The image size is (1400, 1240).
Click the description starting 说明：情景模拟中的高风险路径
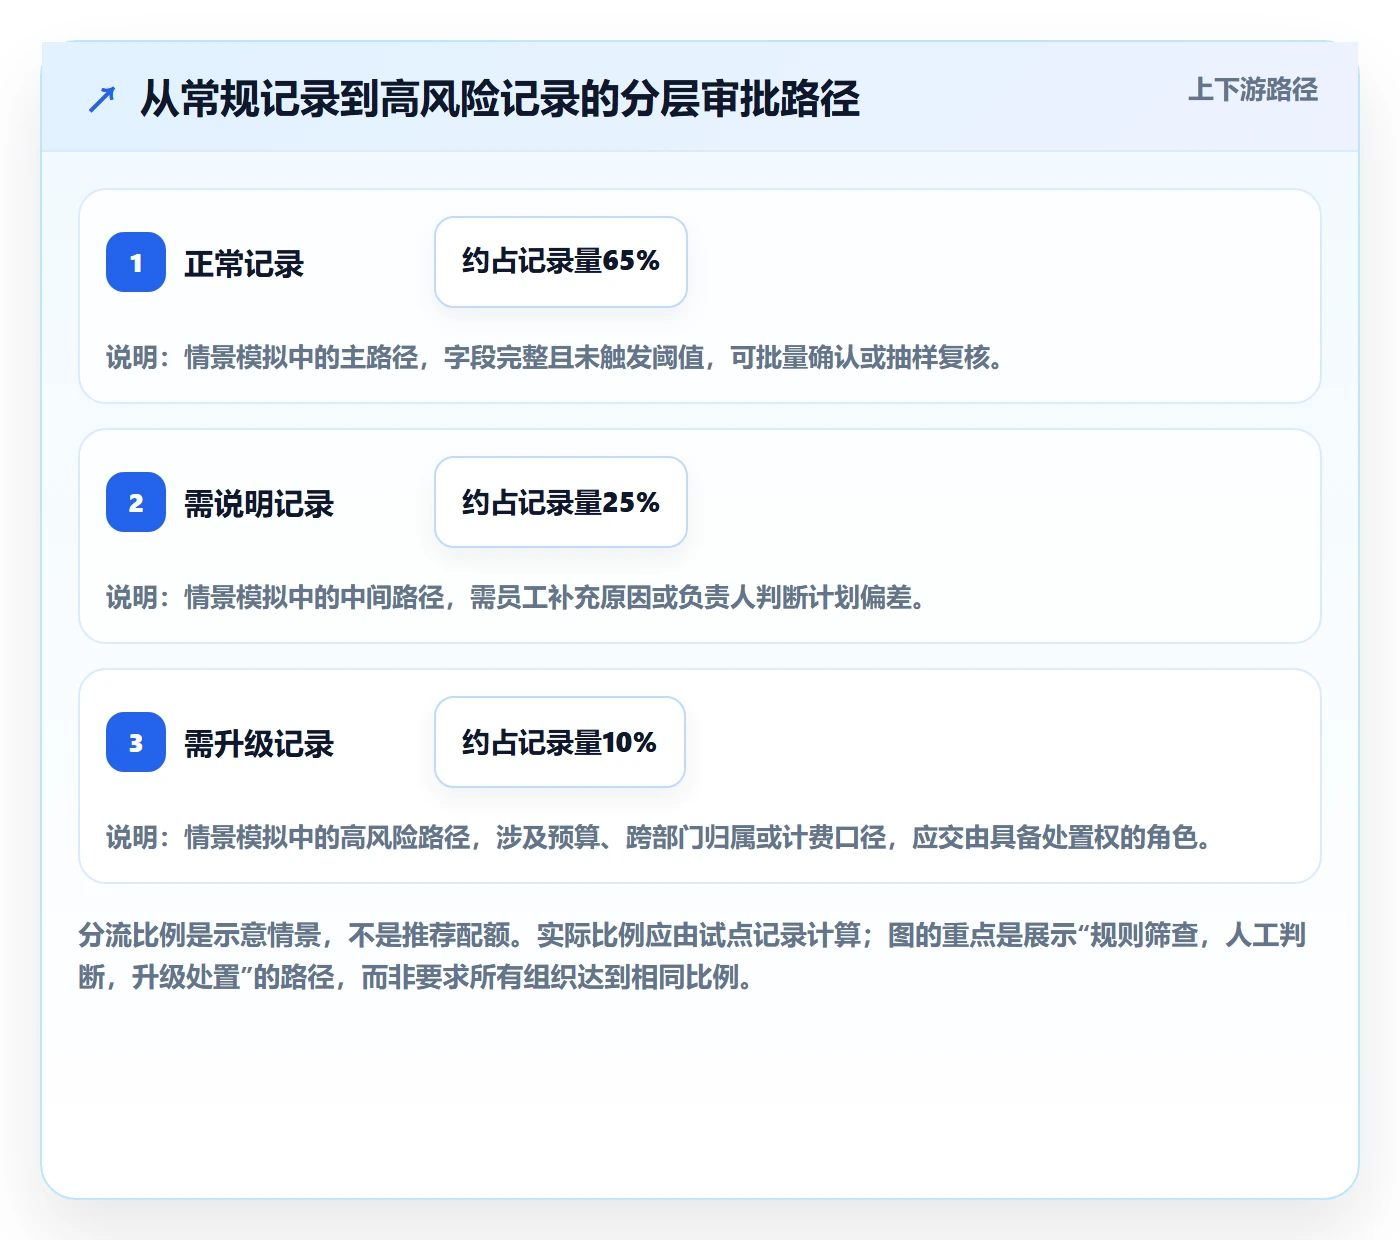click(x=659, y=837)
